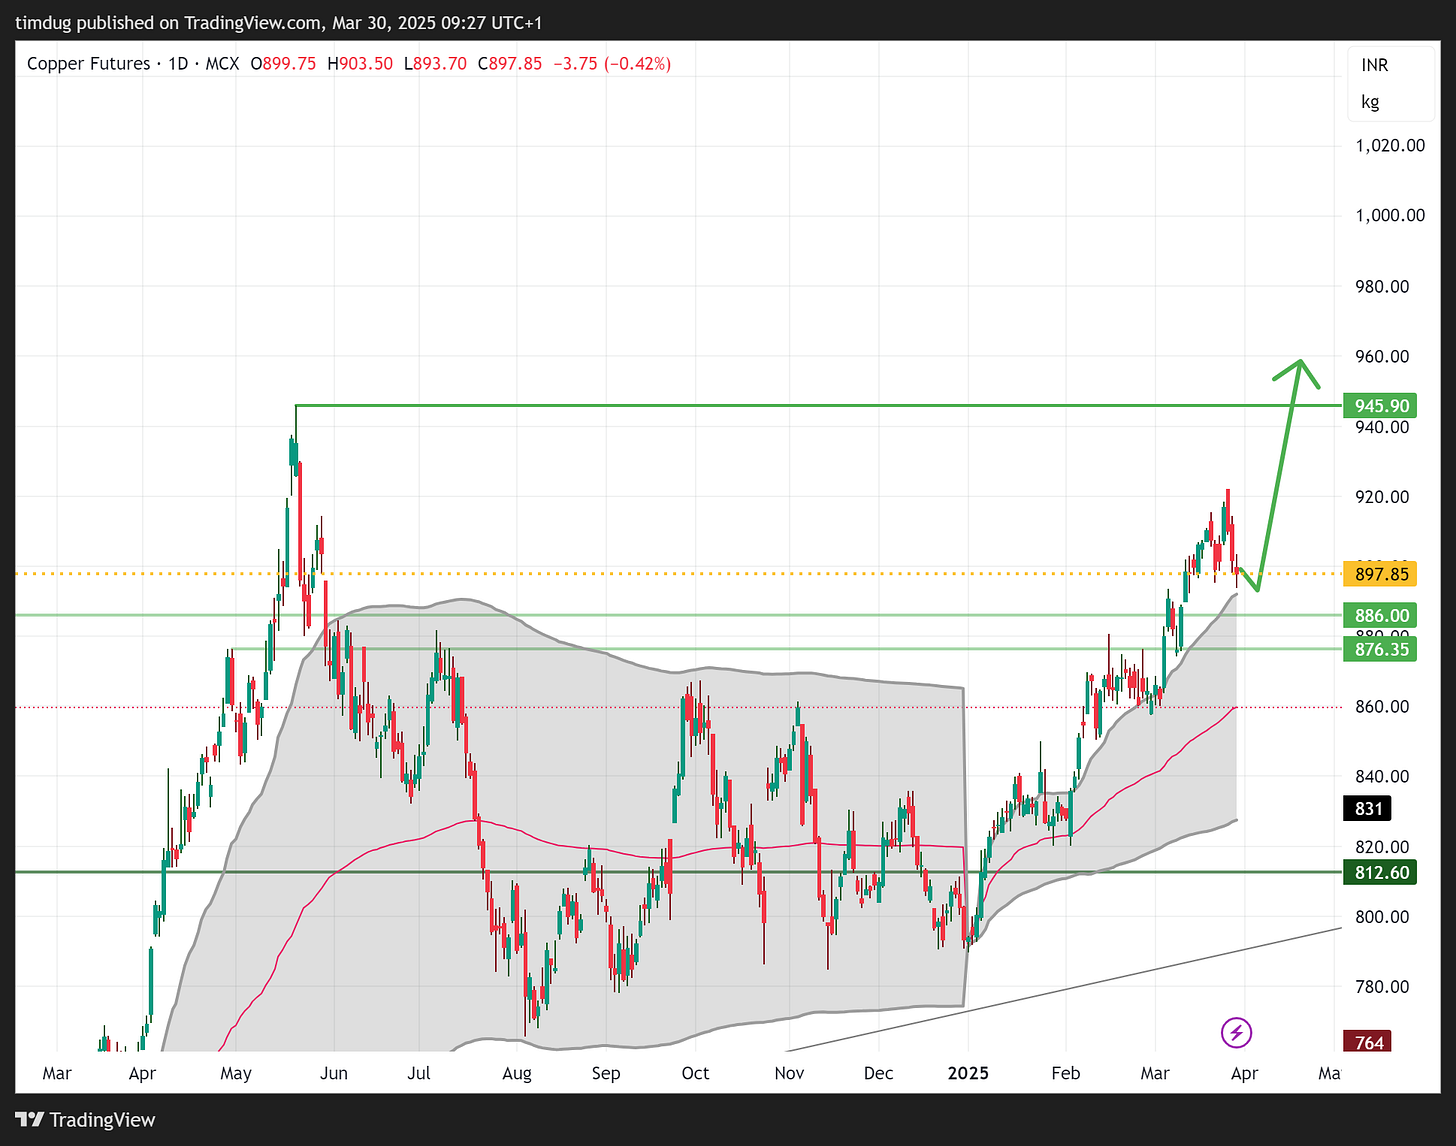Click the Oct label on time axis

pyautogui.click(x=695, y=1074)
